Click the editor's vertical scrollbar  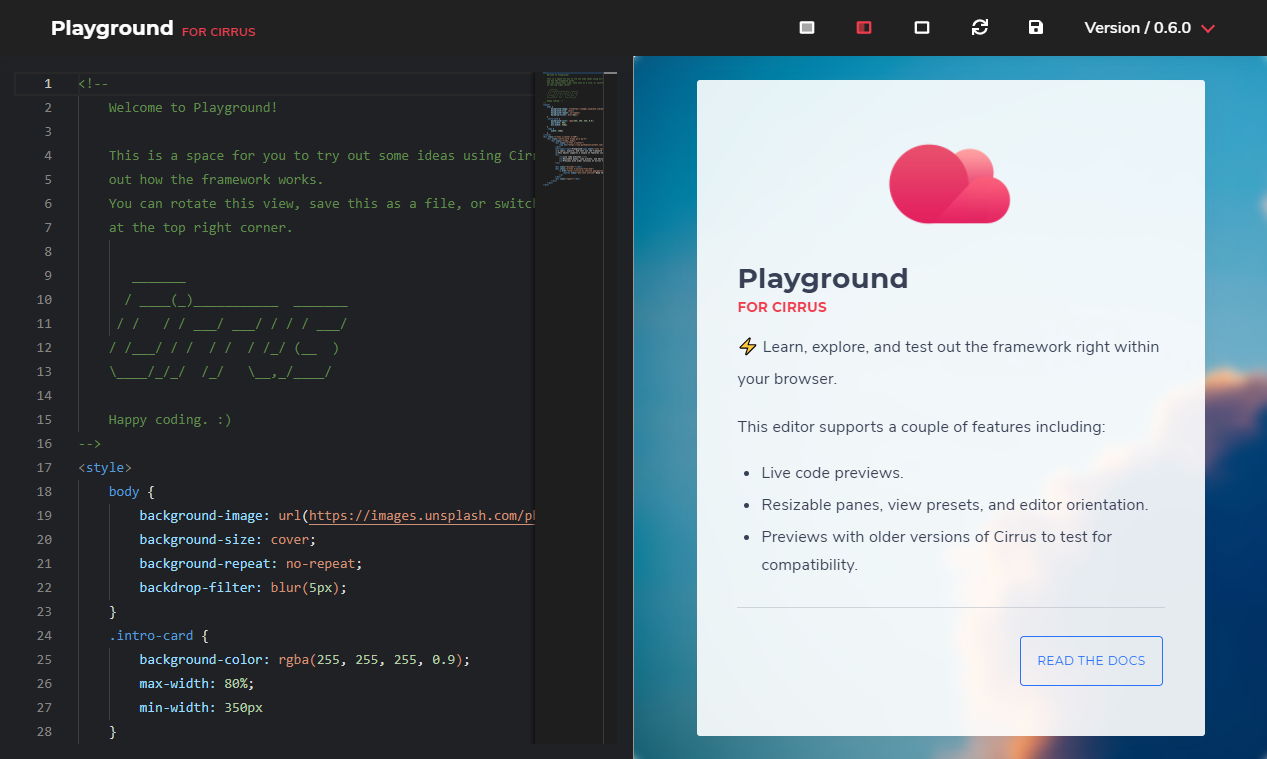611,407
